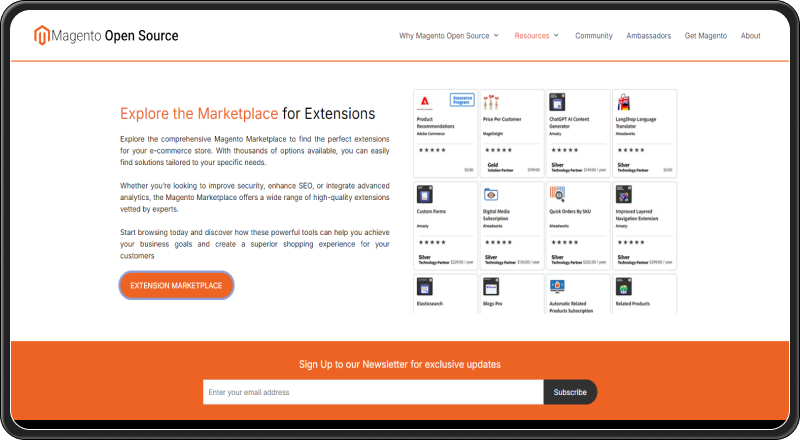Go to the Ambassadors page
The width and height of the screenshot is (800, 440).
[649, 36]
